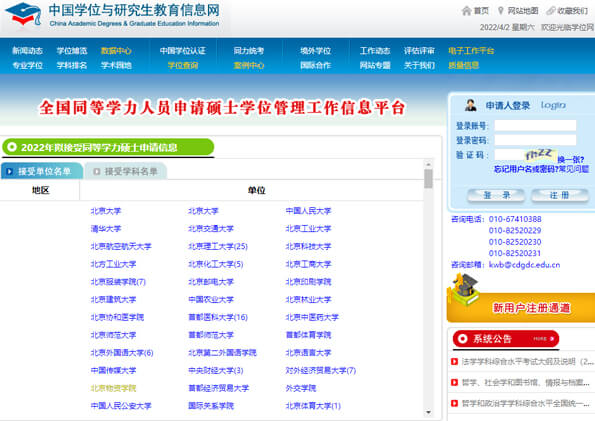Open 关于我们 navigation item
The image size is (595, 421).
[419, 65]
